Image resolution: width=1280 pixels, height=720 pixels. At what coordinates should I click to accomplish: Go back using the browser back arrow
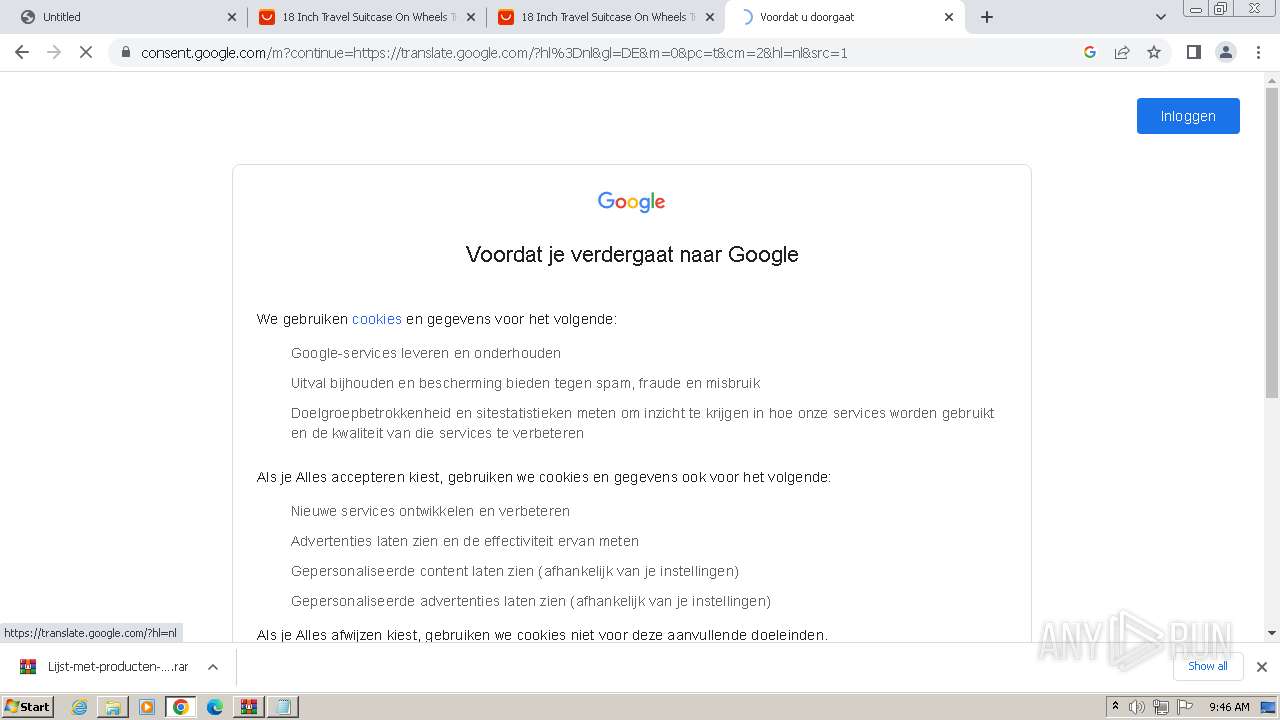click(22, 52)
